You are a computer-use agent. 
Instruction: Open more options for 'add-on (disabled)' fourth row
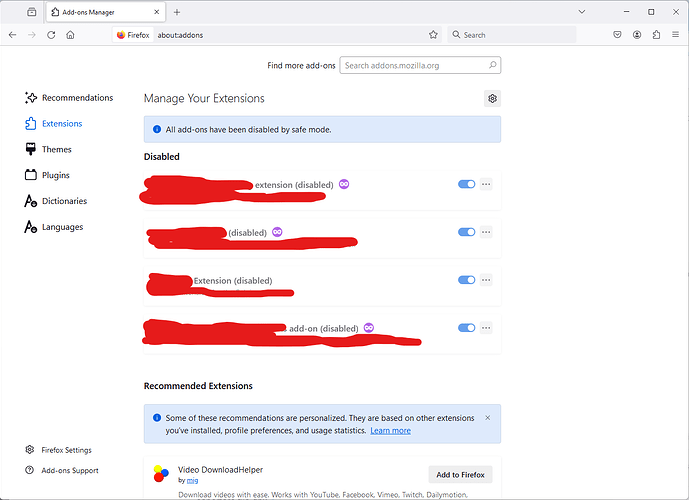[x=486, y=328]
